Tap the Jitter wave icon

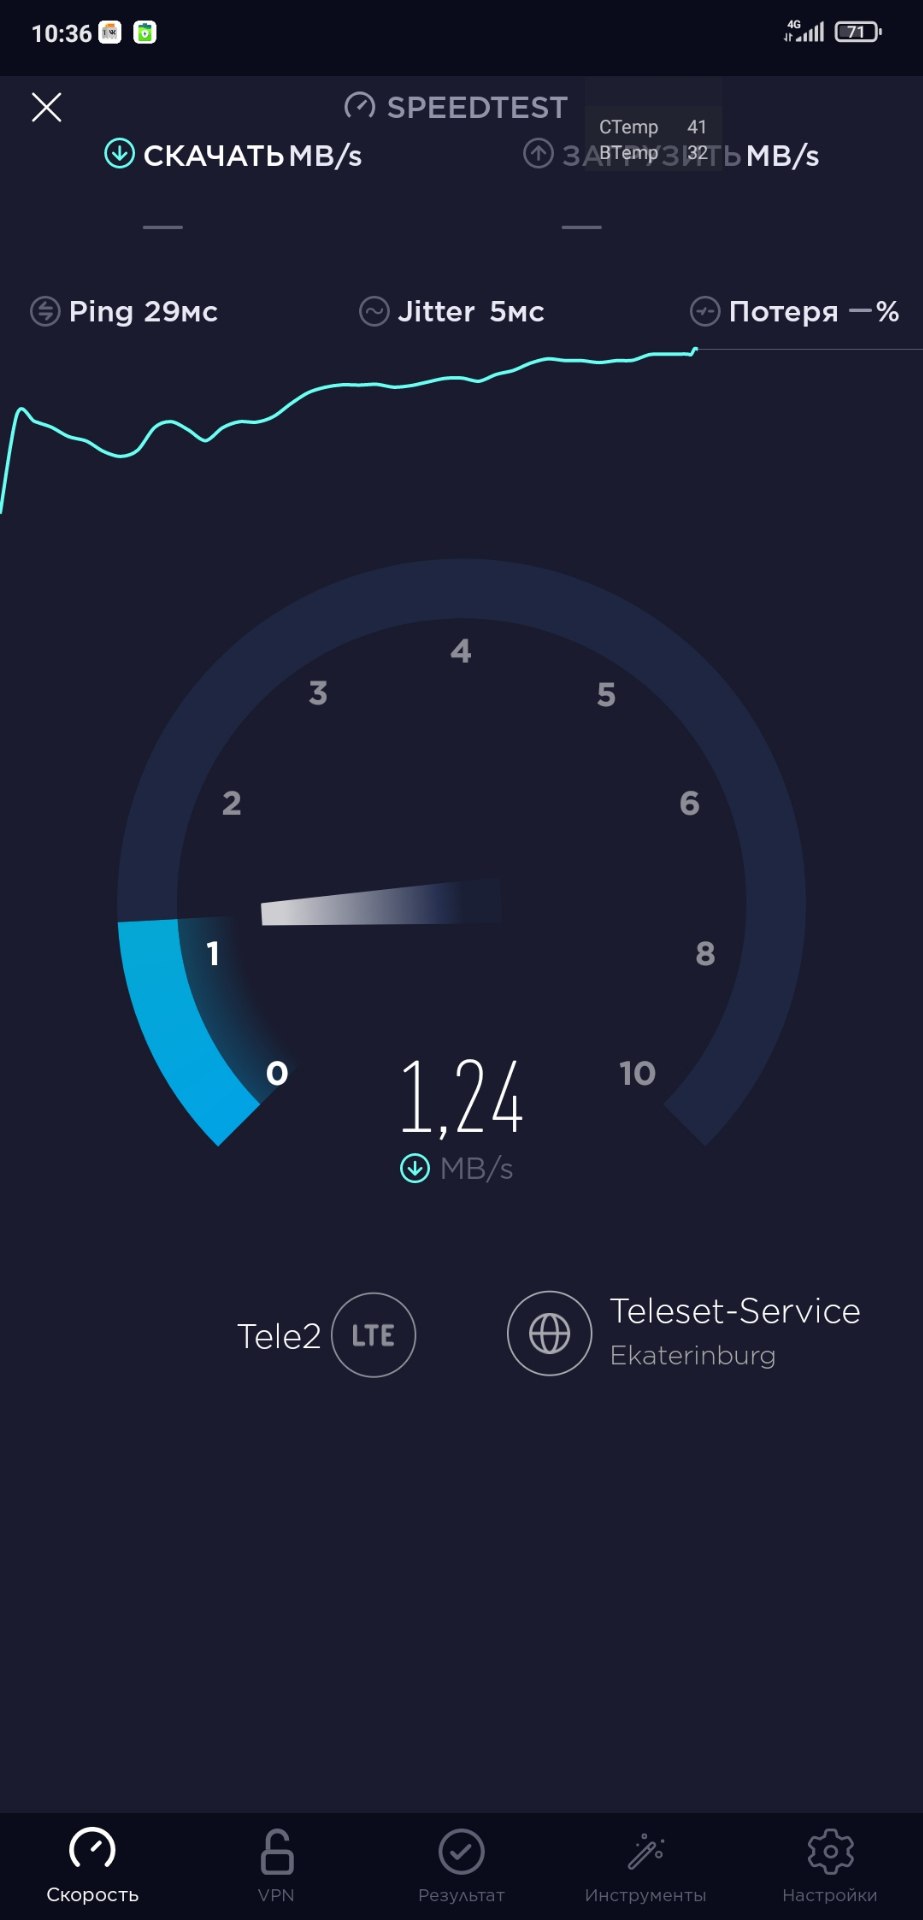click(x=374, y=312)
